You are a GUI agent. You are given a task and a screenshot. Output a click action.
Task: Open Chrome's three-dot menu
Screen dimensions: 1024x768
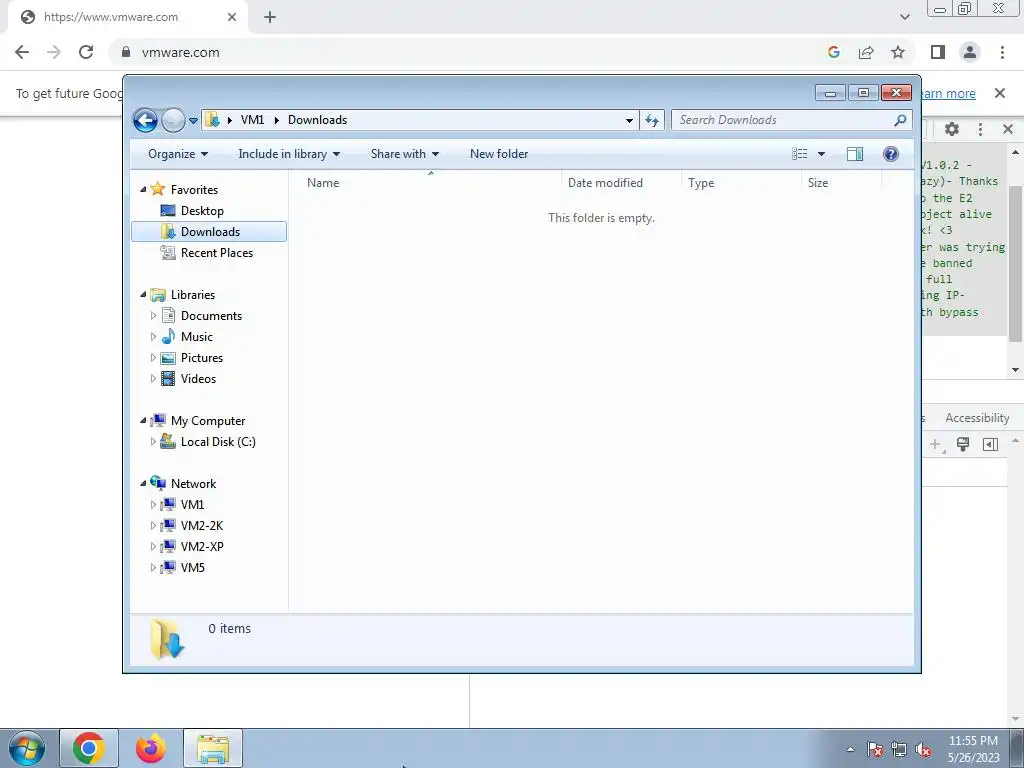click(1002, 52)
